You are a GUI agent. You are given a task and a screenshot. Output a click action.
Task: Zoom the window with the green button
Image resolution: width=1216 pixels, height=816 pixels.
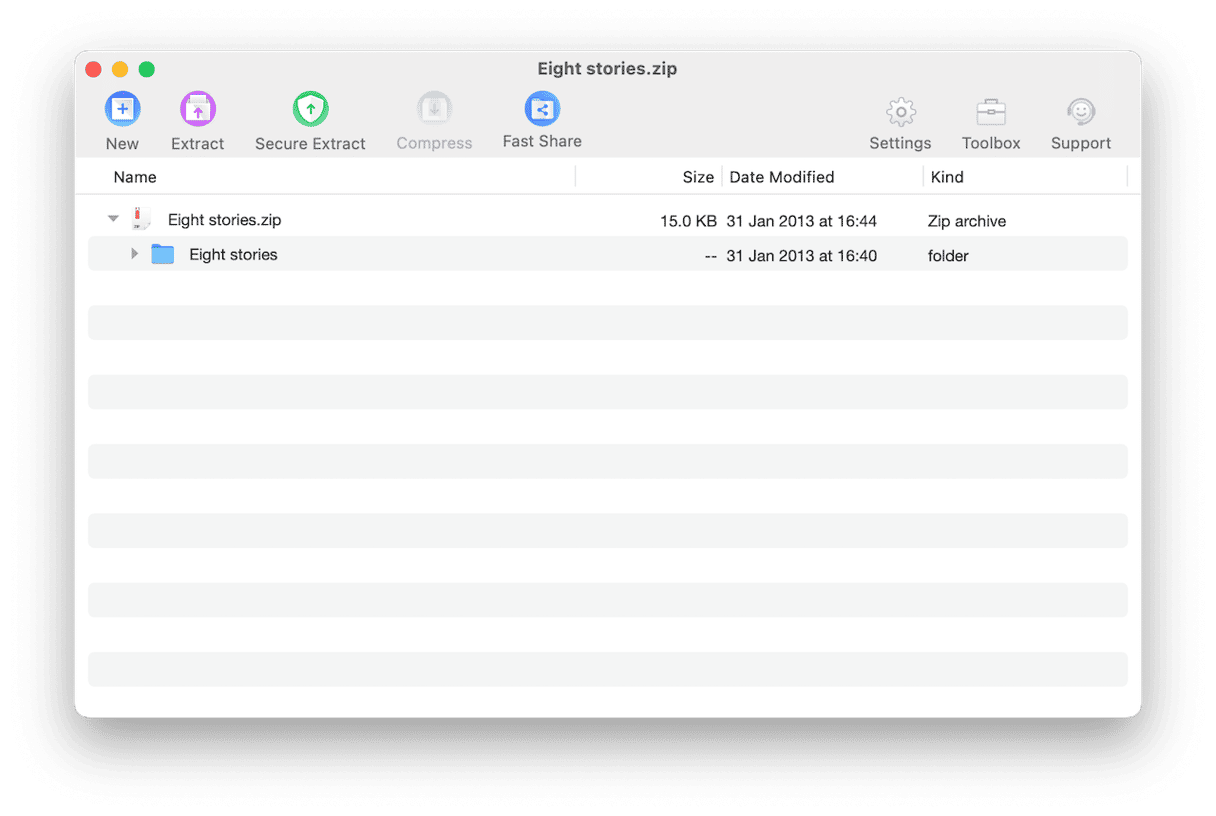(x=147, y=69)
